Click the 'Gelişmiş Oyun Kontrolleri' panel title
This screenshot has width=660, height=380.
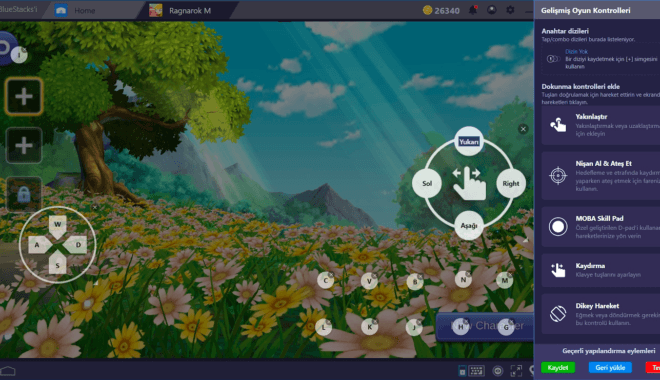(585, 10)
